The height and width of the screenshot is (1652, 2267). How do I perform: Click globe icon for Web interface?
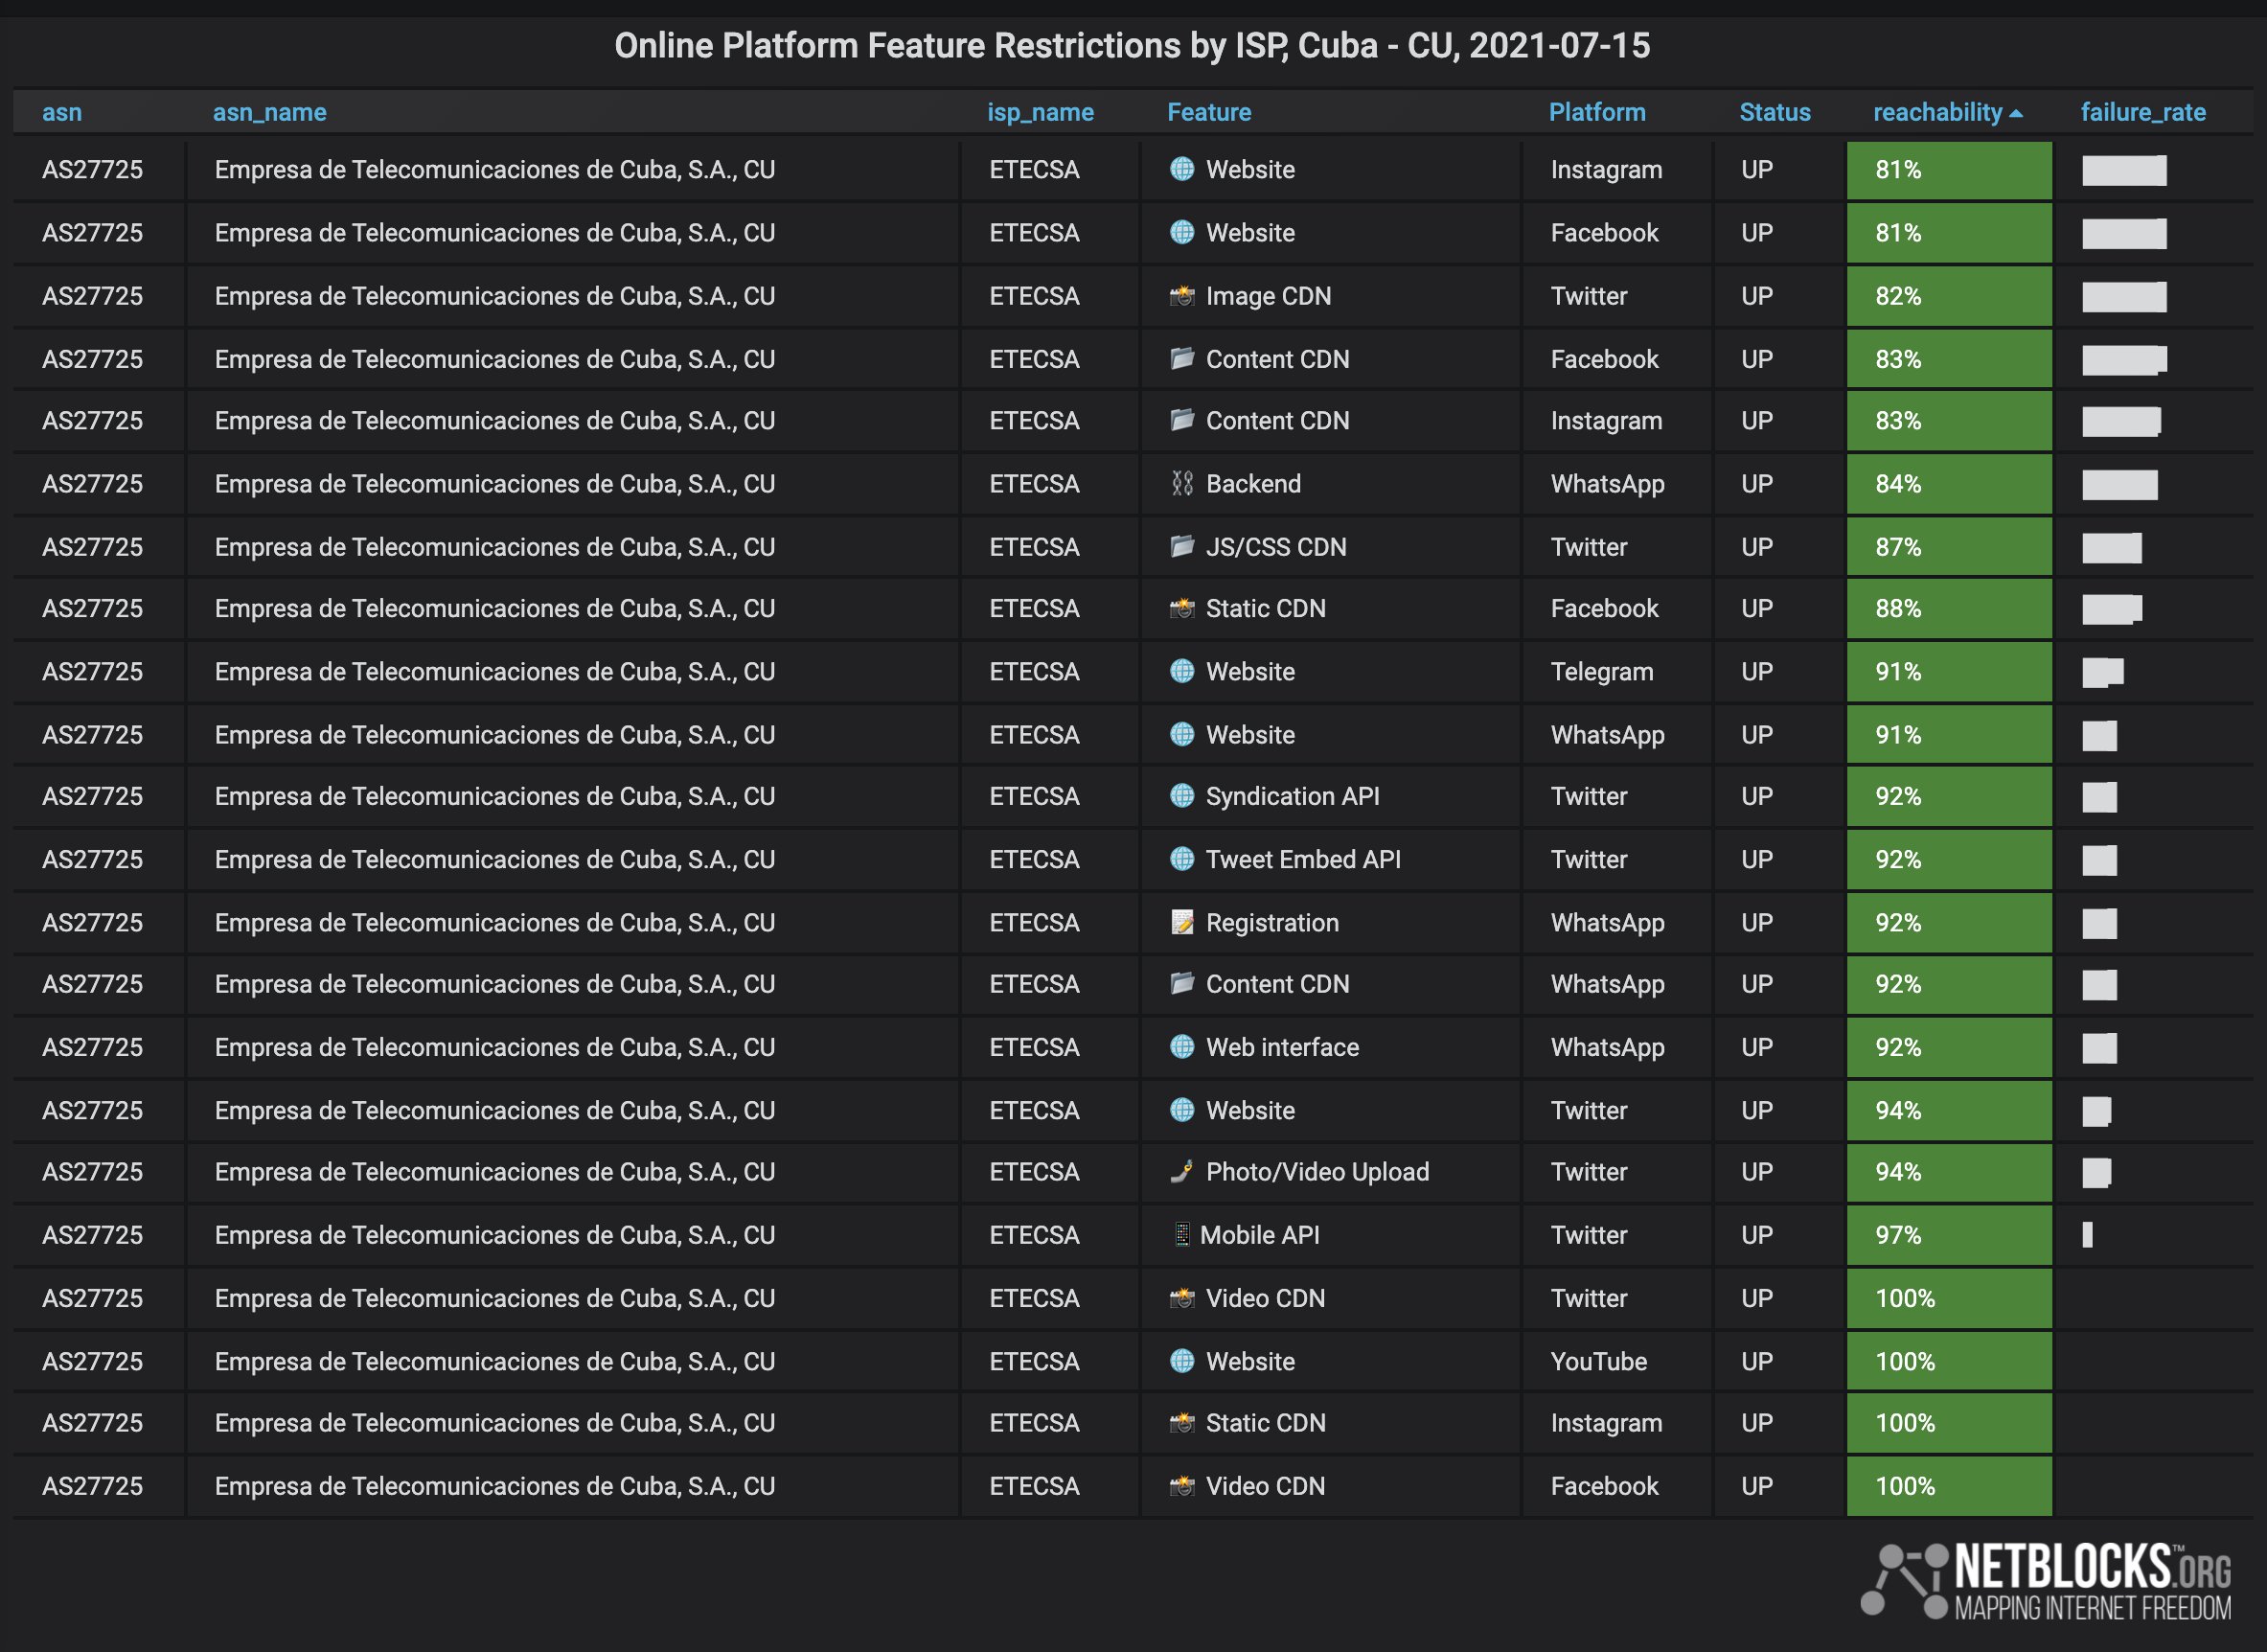[1182, 1047]
